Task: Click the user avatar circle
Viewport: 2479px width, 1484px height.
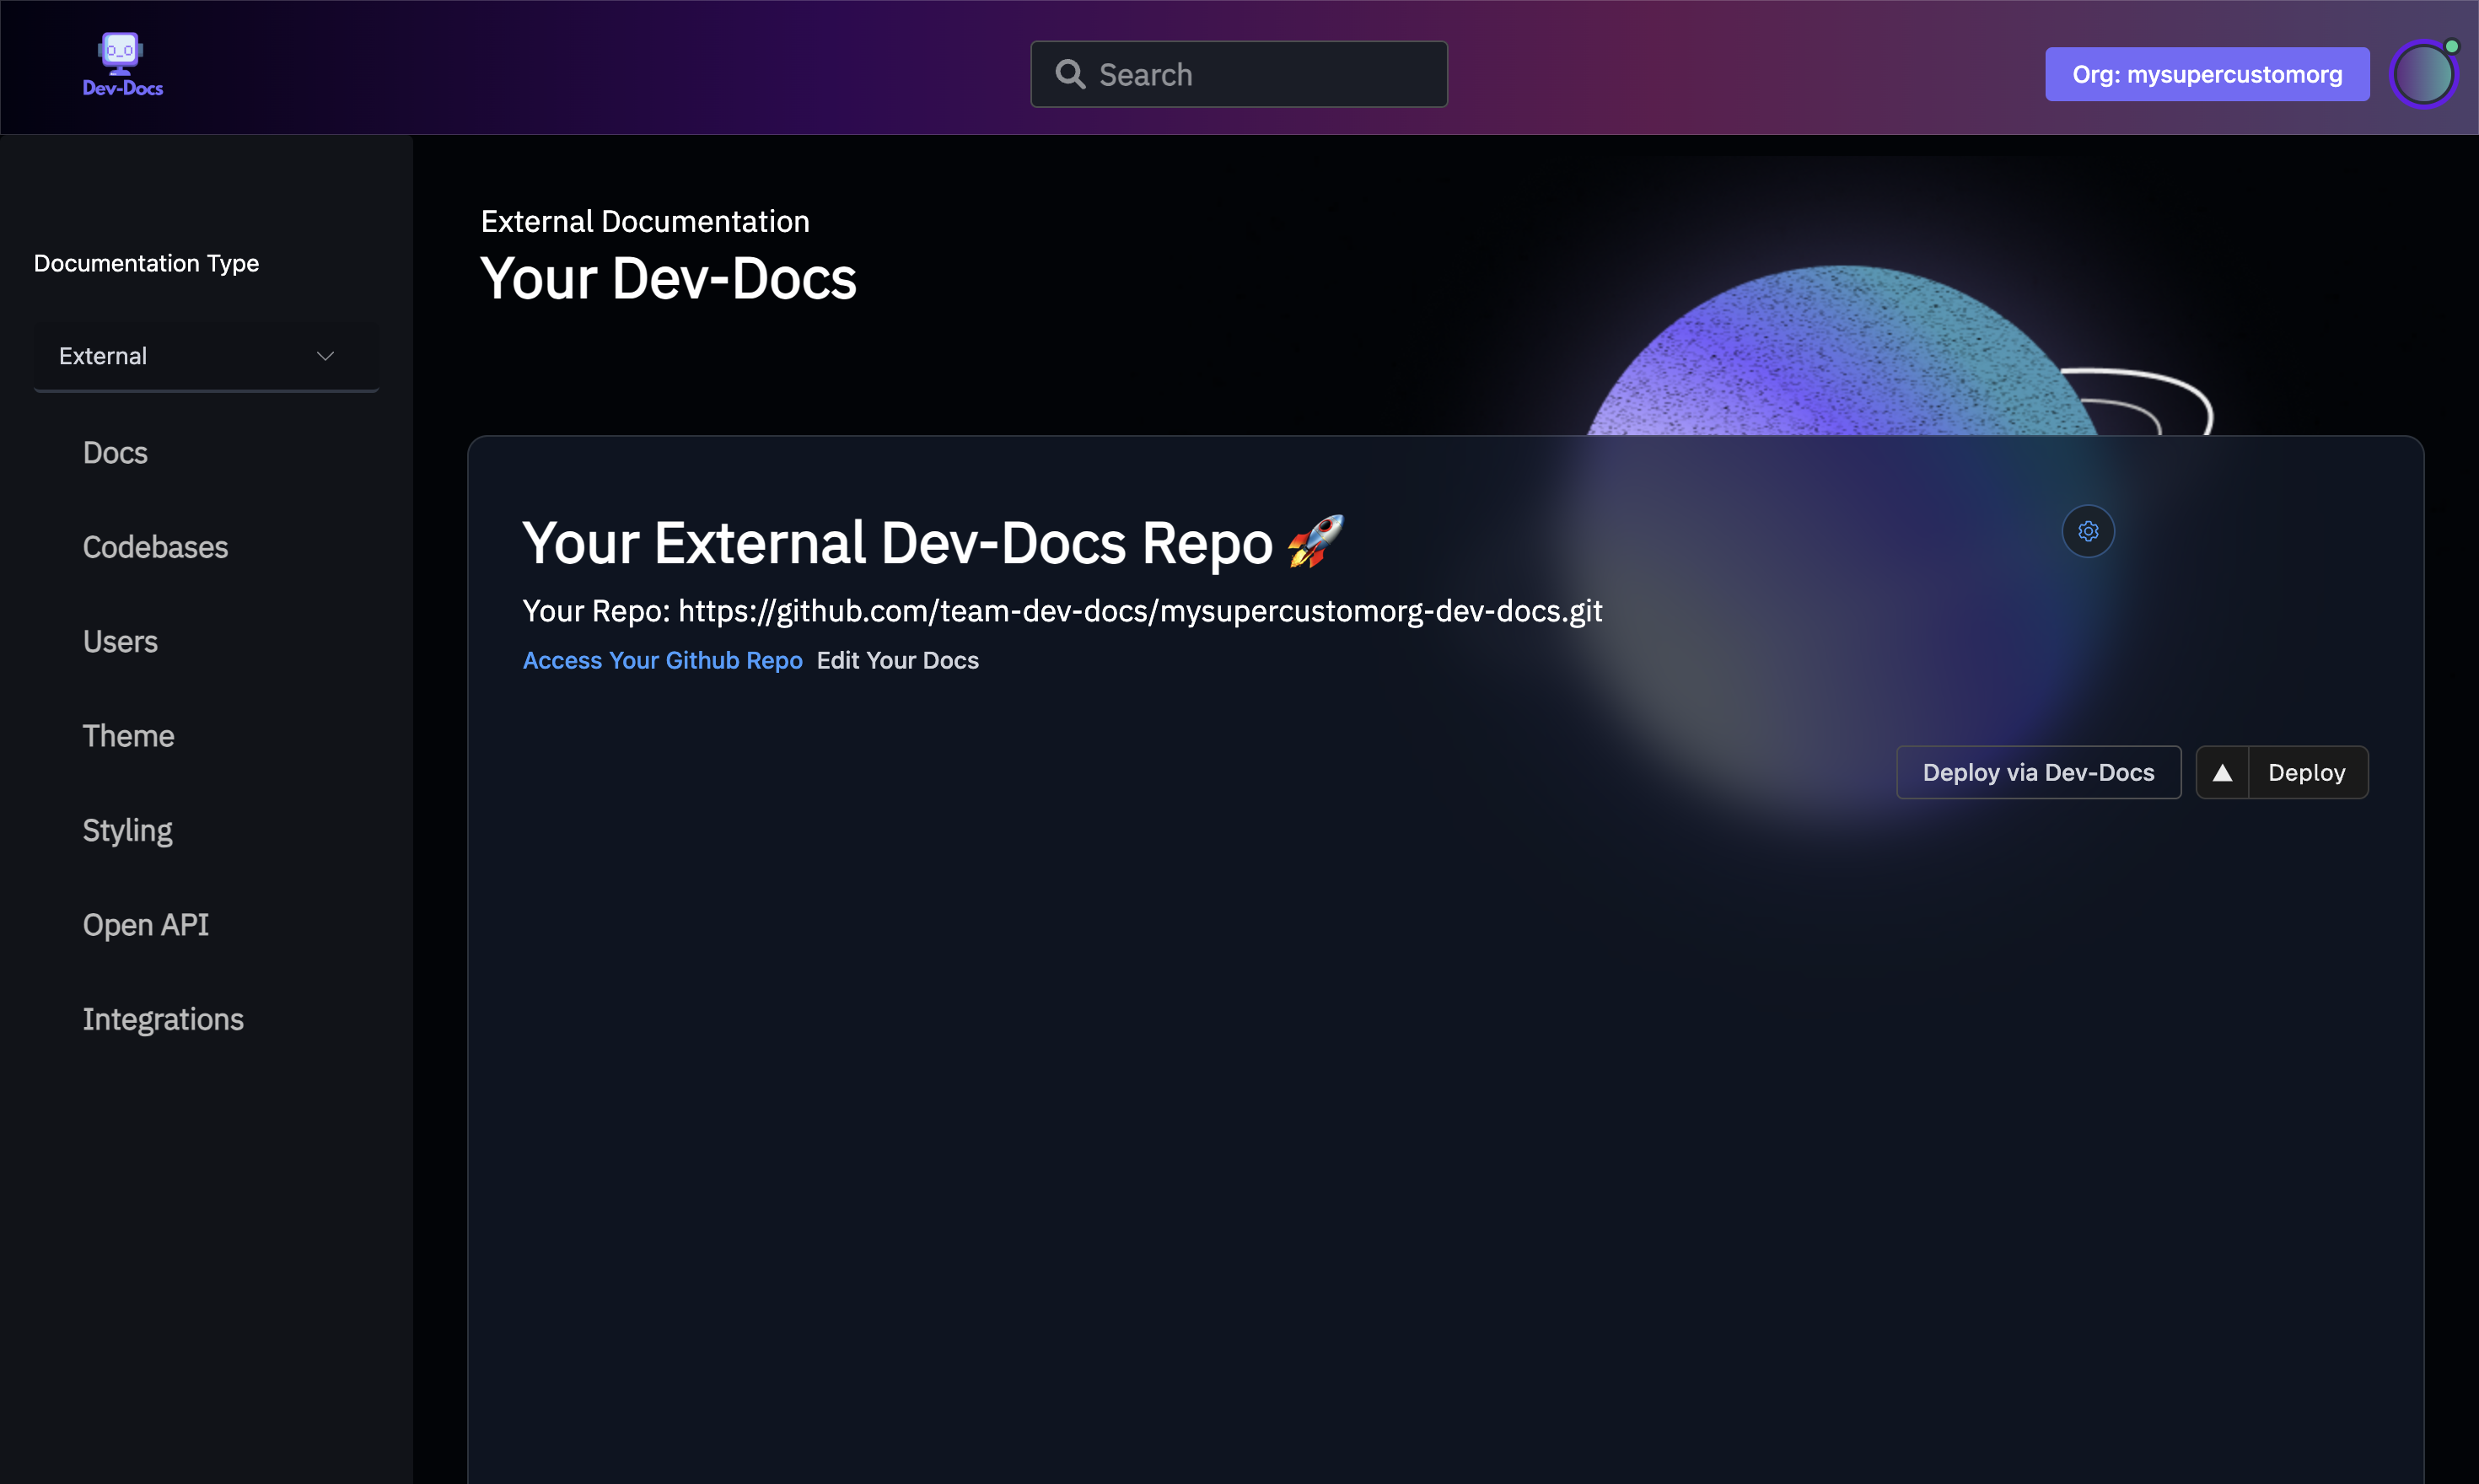Action: pyautogui.click(x=2423, y=74)
